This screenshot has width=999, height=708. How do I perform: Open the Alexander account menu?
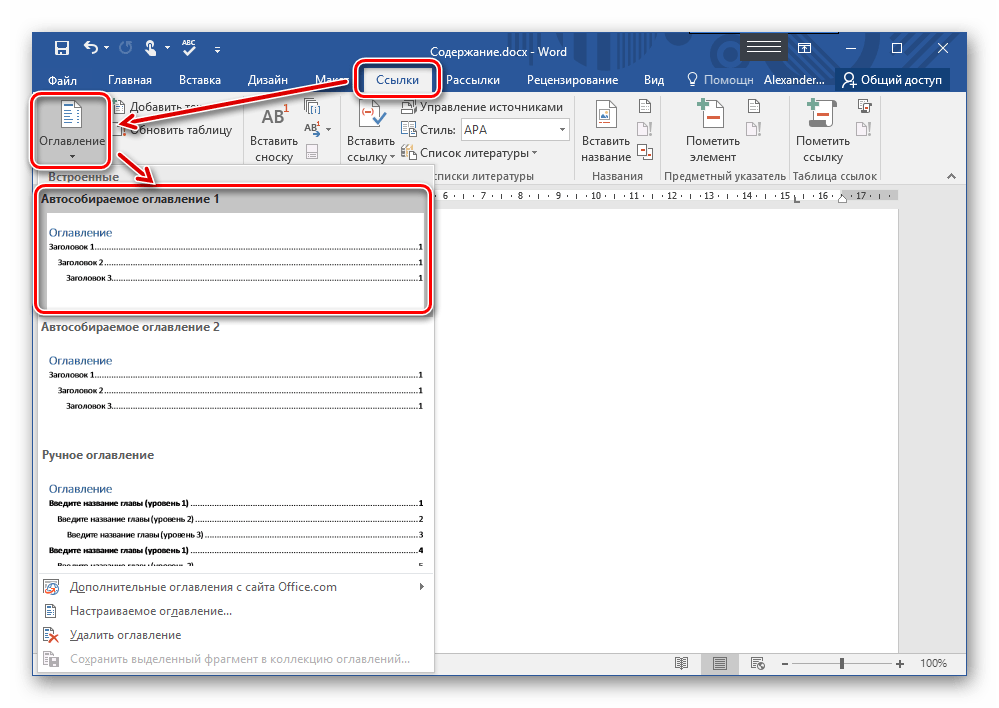794,80
